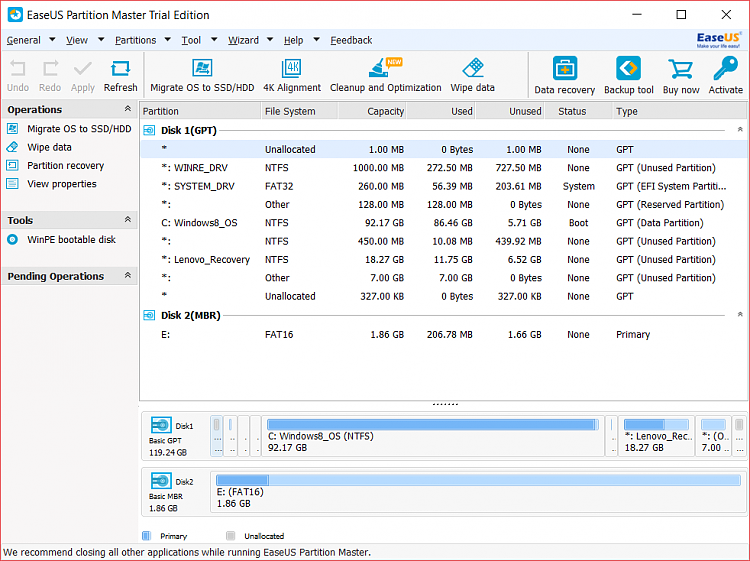Open the Partitions menu dropdown arrow

pyautogui.click(x=167, y=40)
